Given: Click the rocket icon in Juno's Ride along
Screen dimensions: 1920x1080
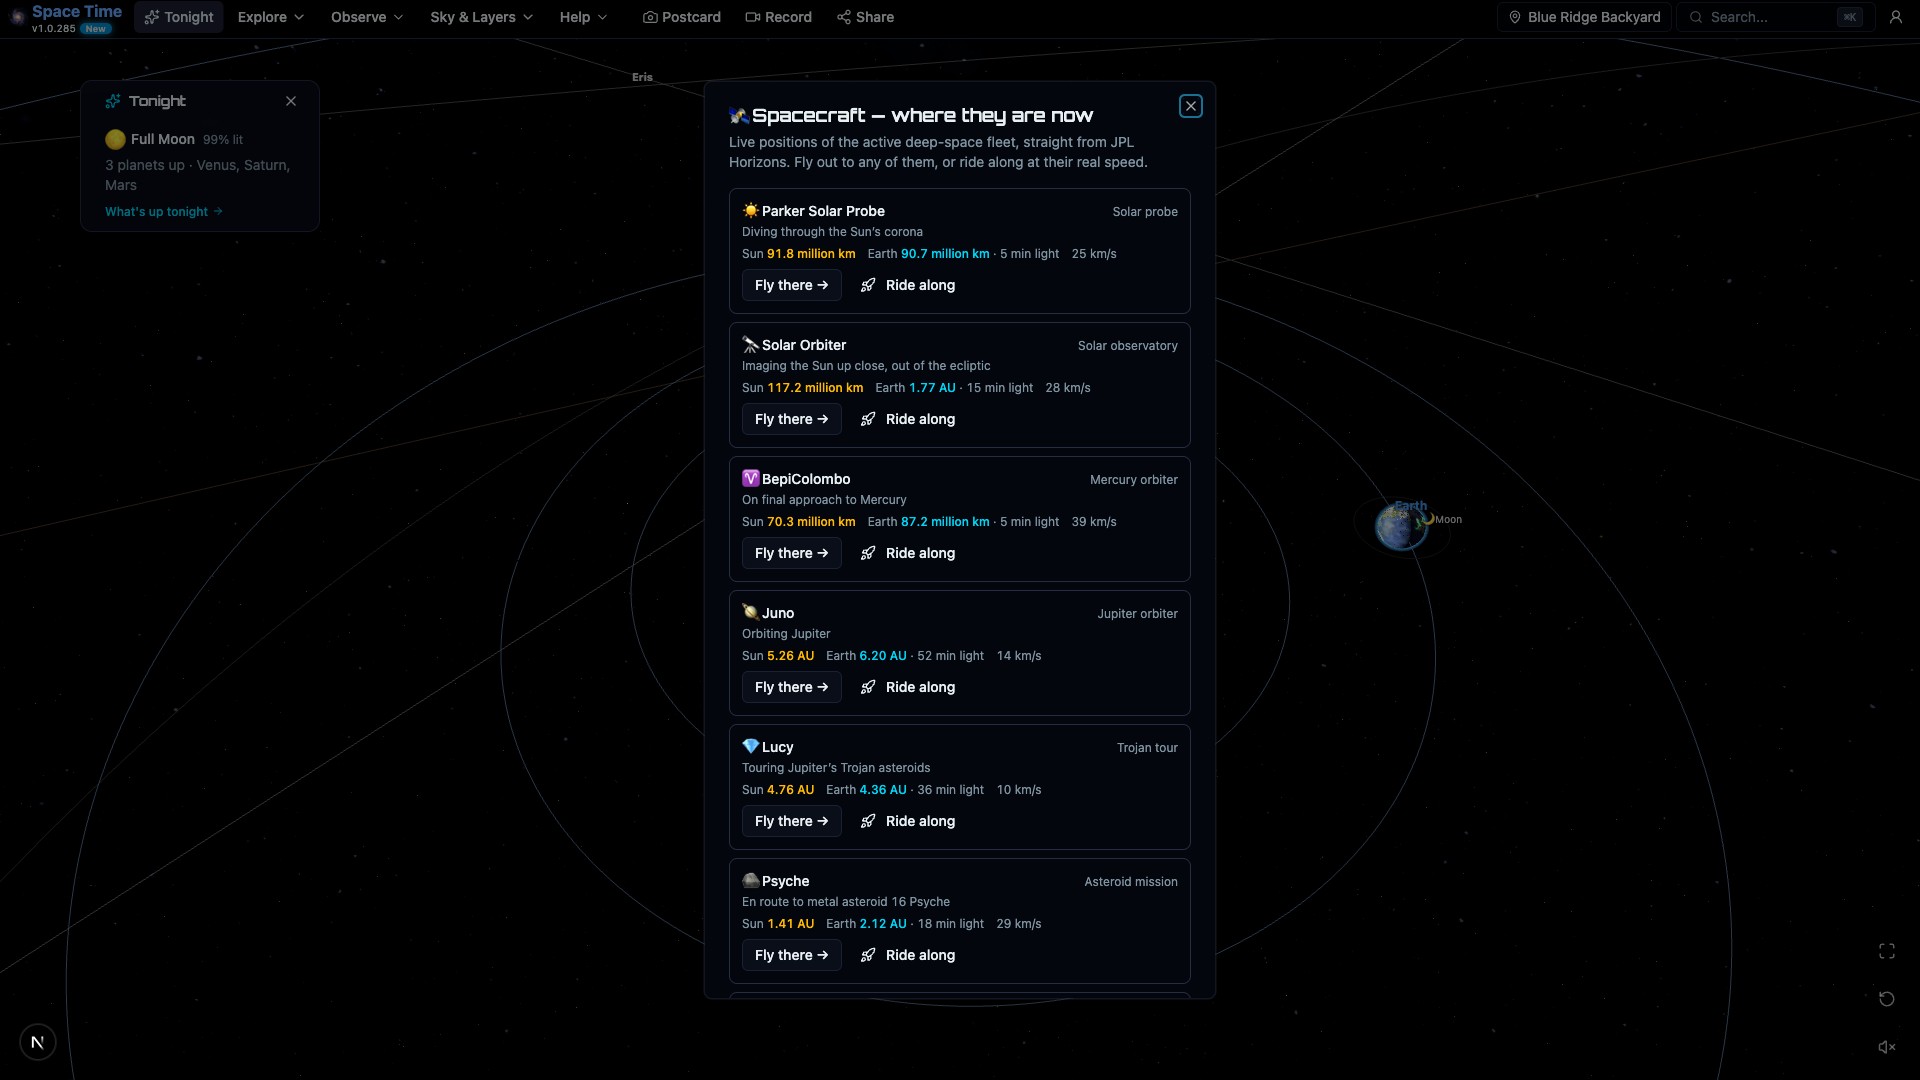Looking at the screenshot, I should tap(868, 687).
